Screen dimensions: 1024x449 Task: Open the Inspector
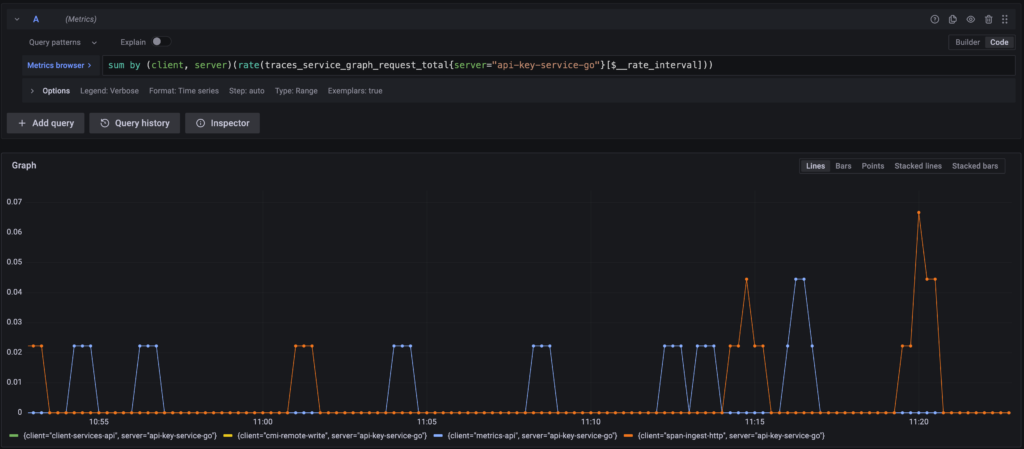coord(223,123)
